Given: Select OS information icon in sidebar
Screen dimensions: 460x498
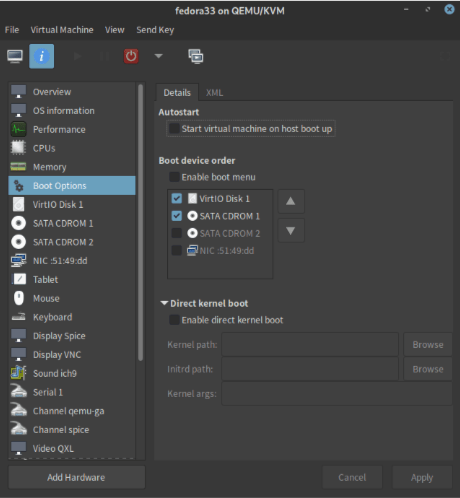Looking at the screenshot, I should coord(19,111).
